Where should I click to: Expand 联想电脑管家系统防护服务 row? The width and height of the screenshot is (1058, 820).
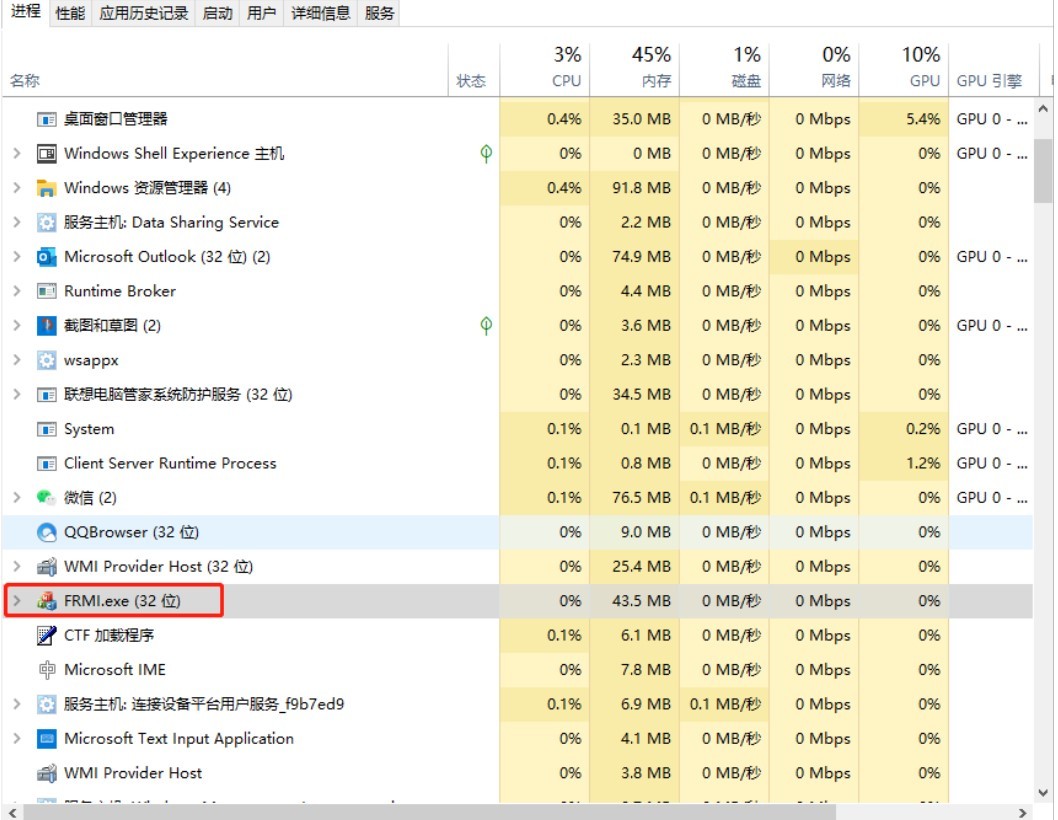click(x=17, y=395)
